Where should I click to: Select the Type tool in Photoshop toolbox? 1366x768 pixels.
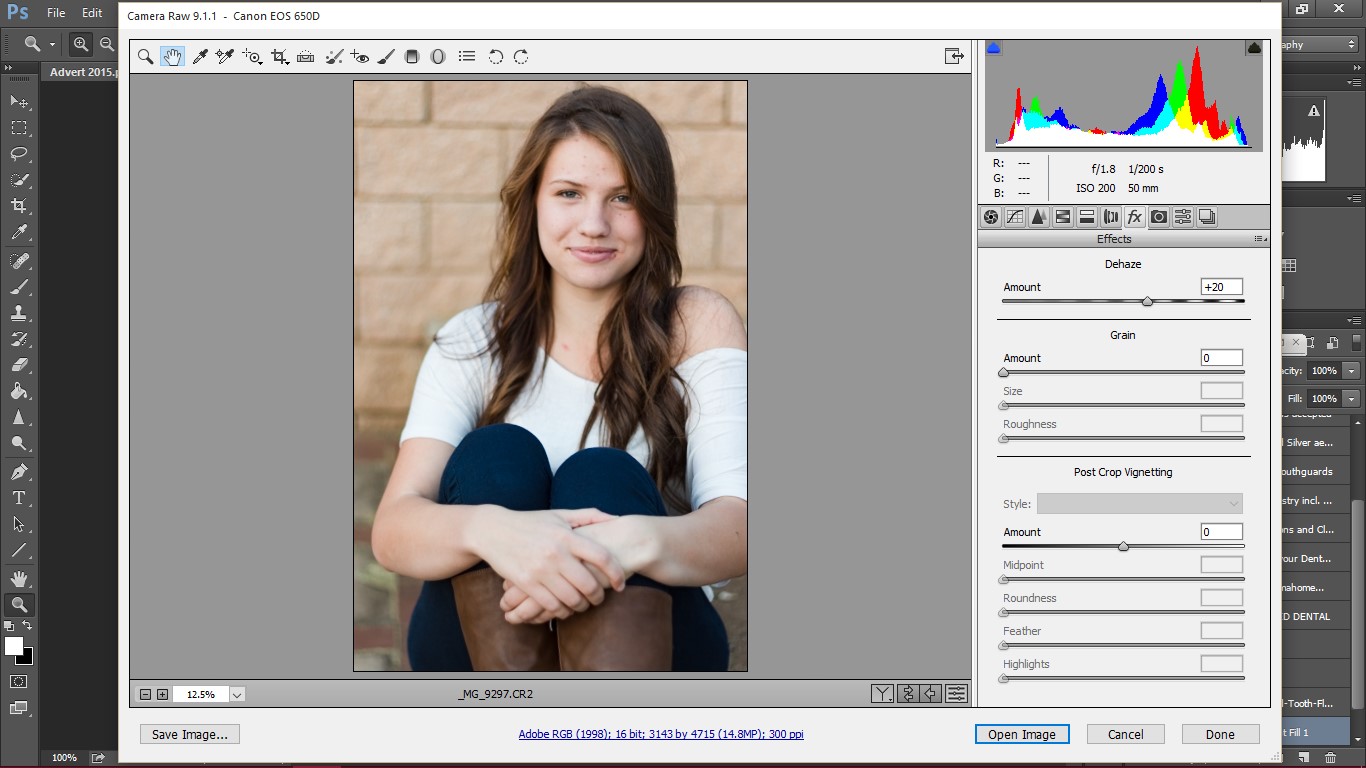click(19, 498)
